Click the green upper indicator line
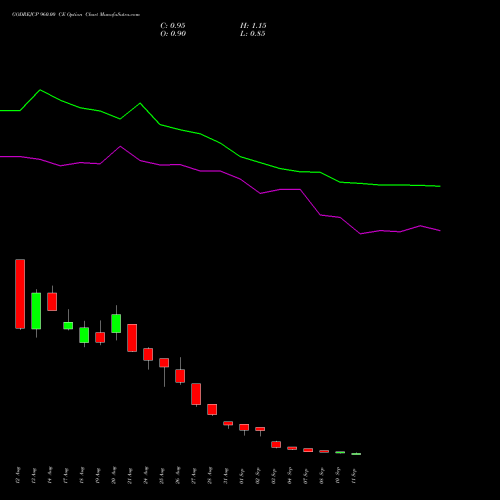Viewport: 500px width, 500px height. [x=220, y=143]
